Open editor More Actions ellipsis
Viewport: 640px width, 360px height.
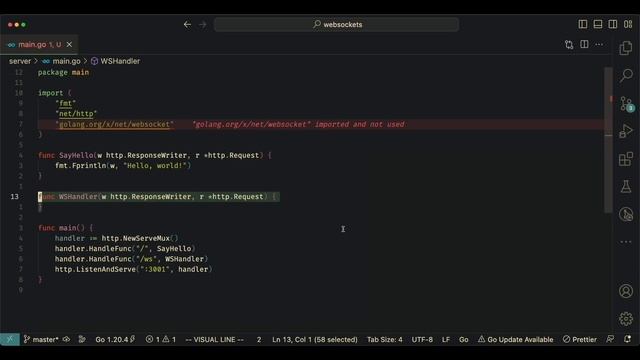point(599,44)
